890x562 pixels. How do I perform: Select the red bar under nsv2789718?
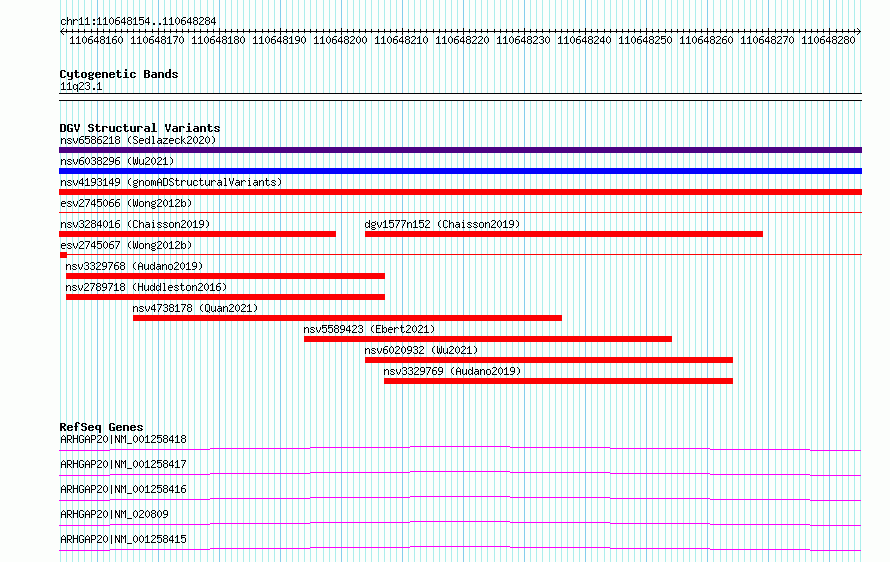pyautogui.click(x=225, y=297)
